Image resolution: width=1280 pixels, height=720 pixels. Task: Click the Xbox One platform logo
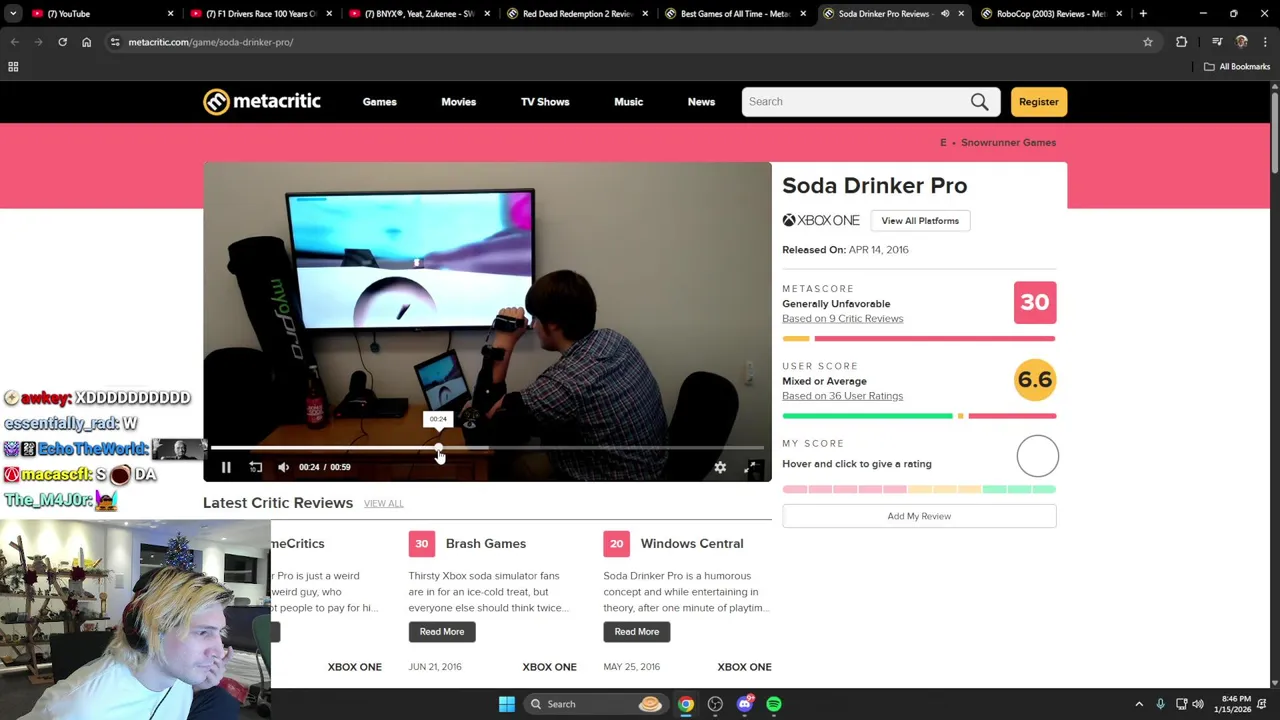pos(821,221)
